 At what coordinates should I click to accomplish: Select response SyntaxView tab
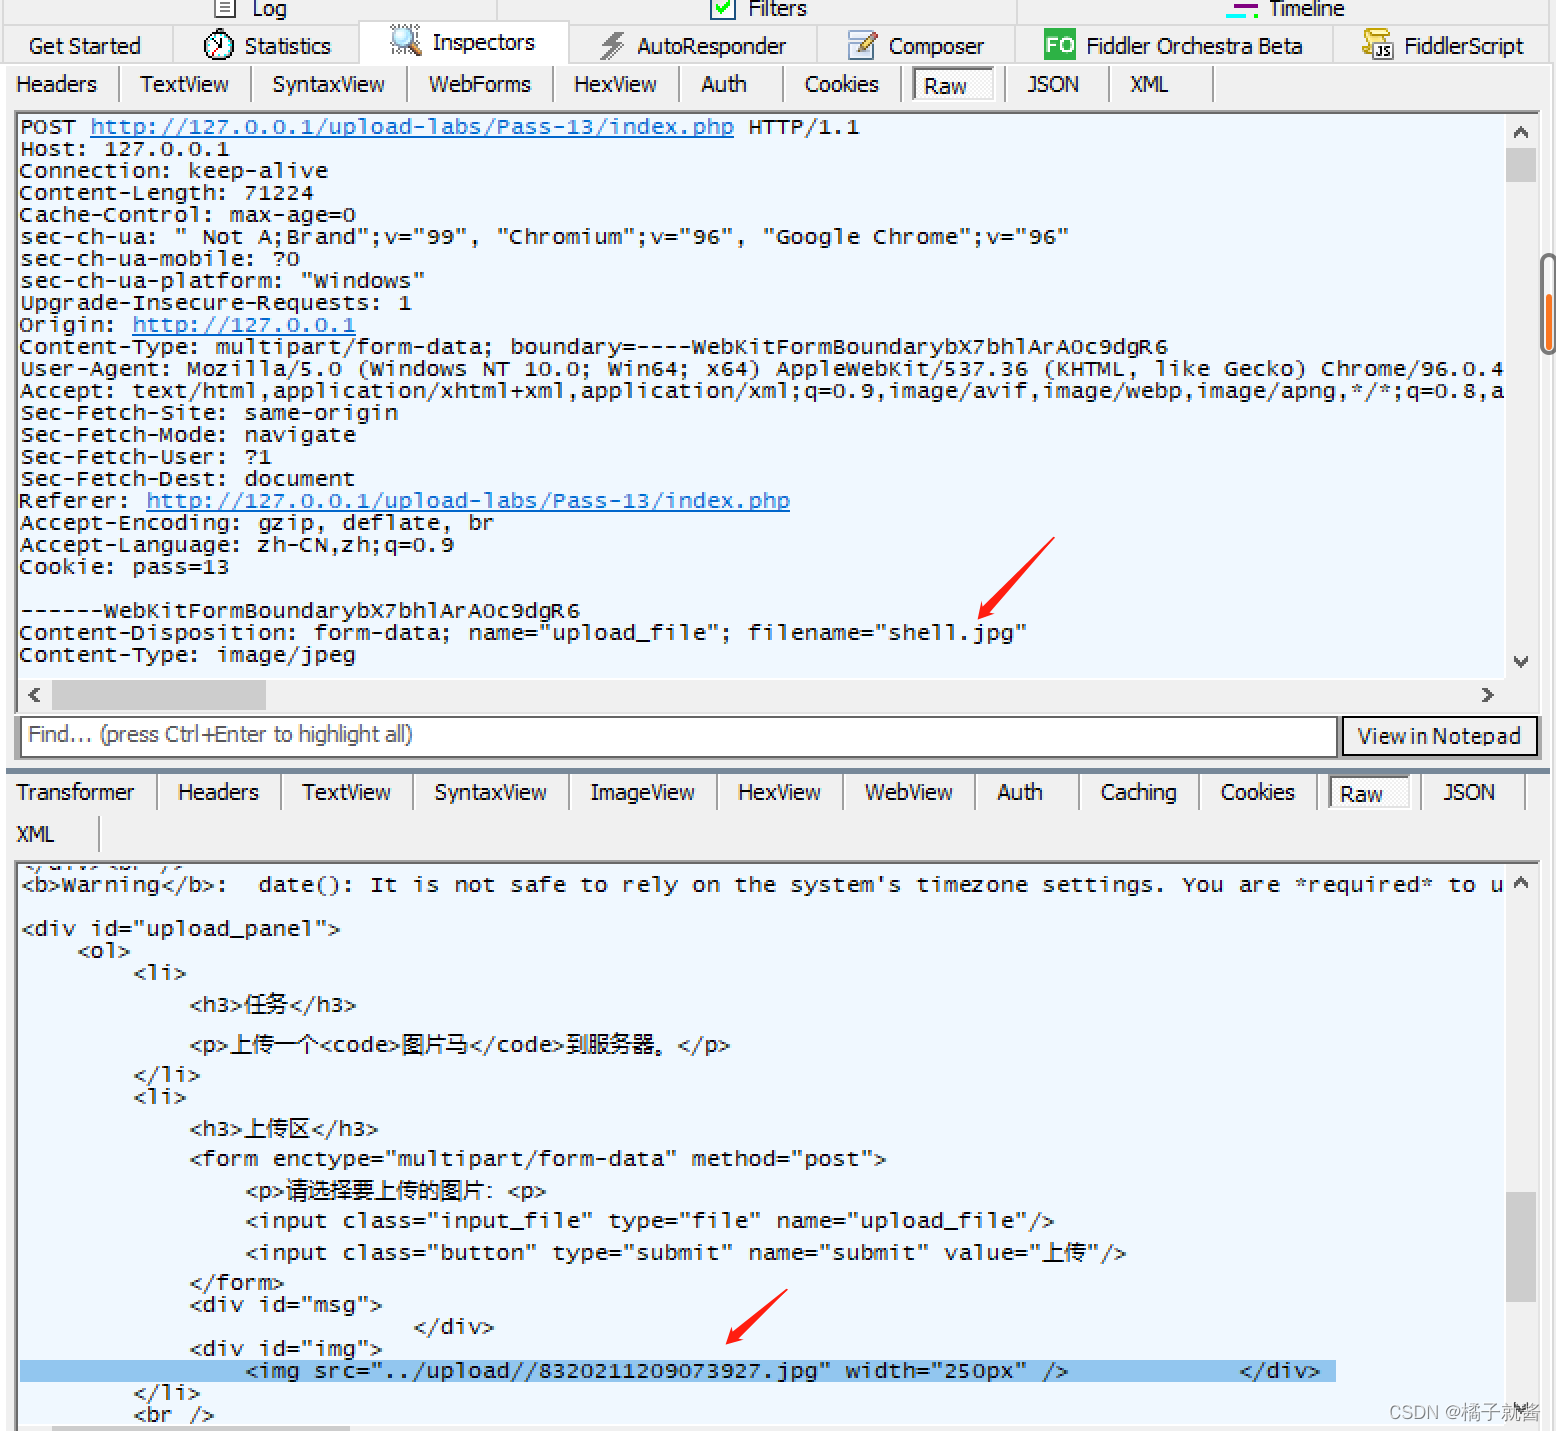[x=490, y=793]
